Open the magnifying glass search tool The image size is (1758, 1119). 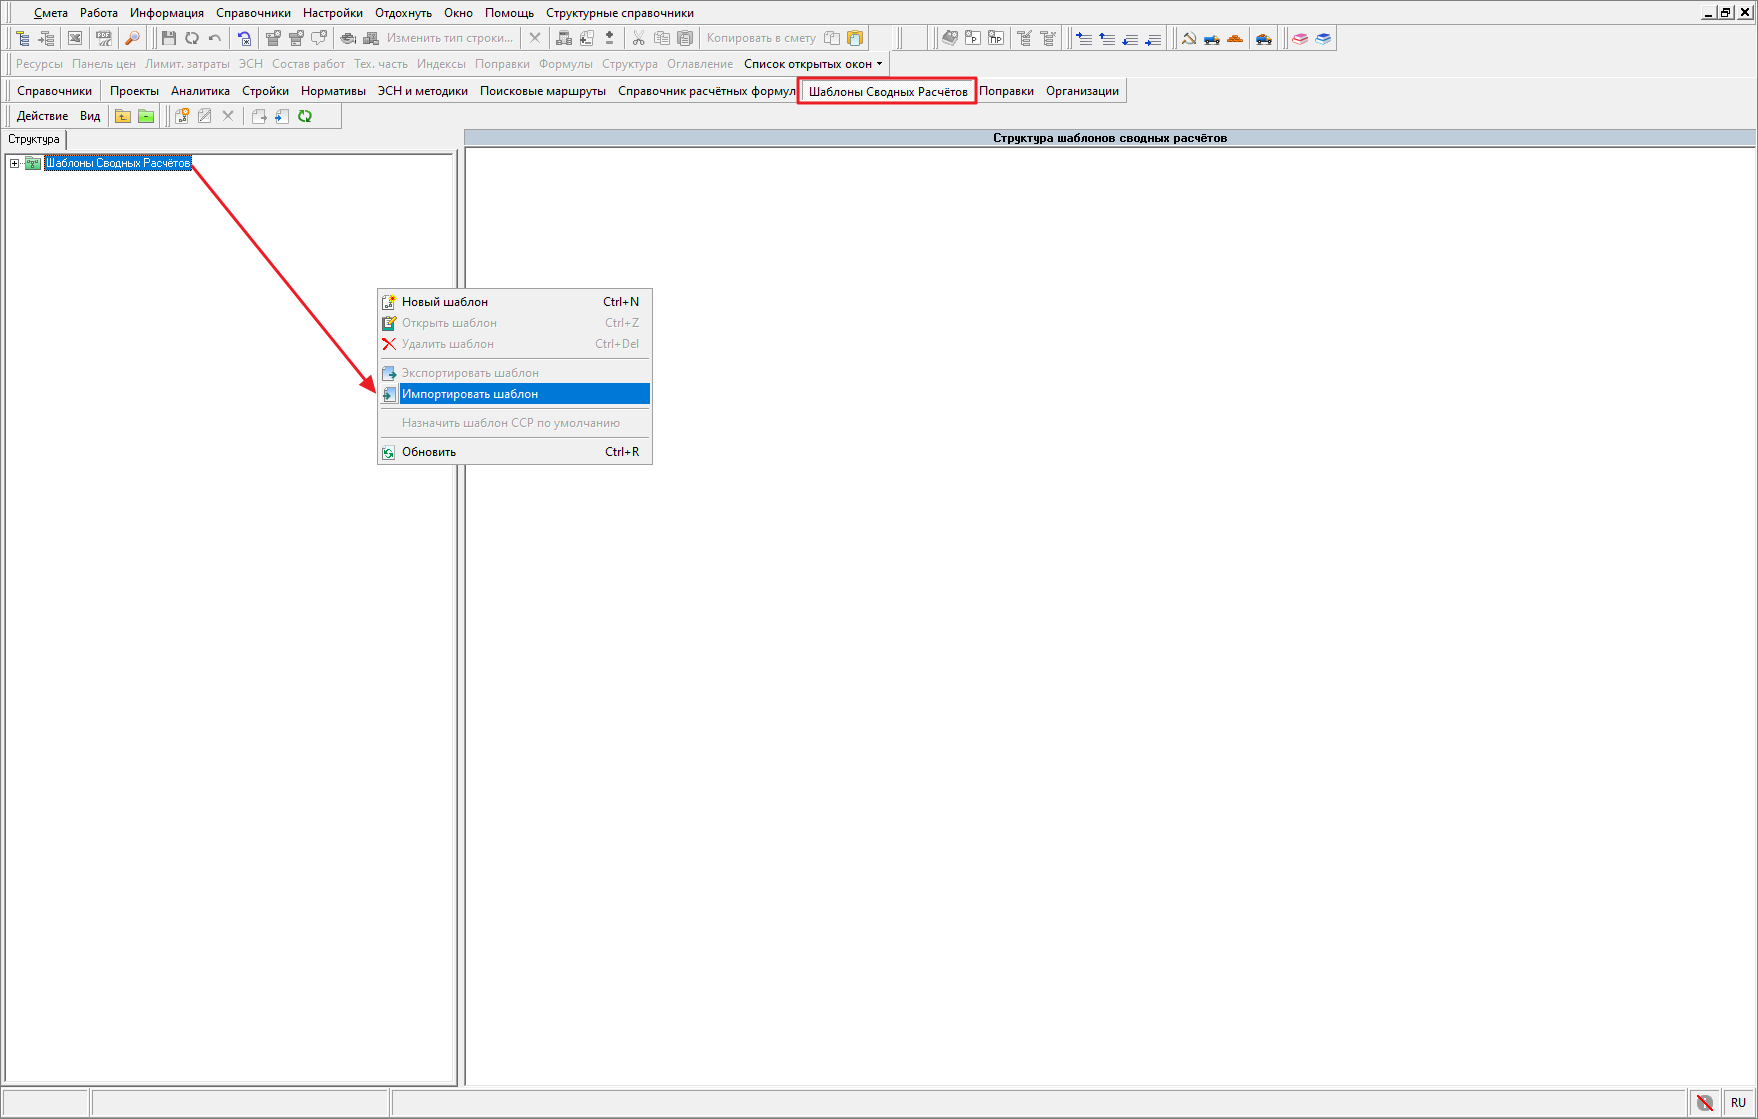point(132,38)
